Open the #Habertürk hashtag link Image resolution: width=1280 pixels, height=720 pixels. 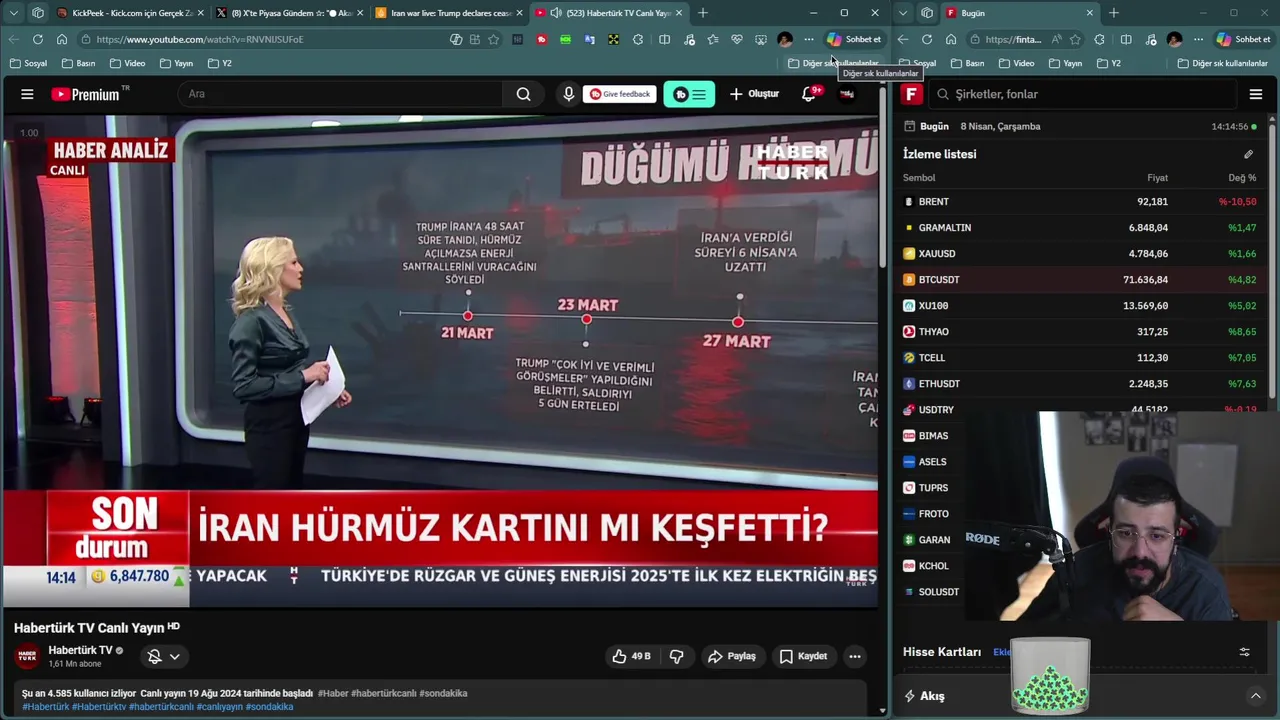(46, 706)
